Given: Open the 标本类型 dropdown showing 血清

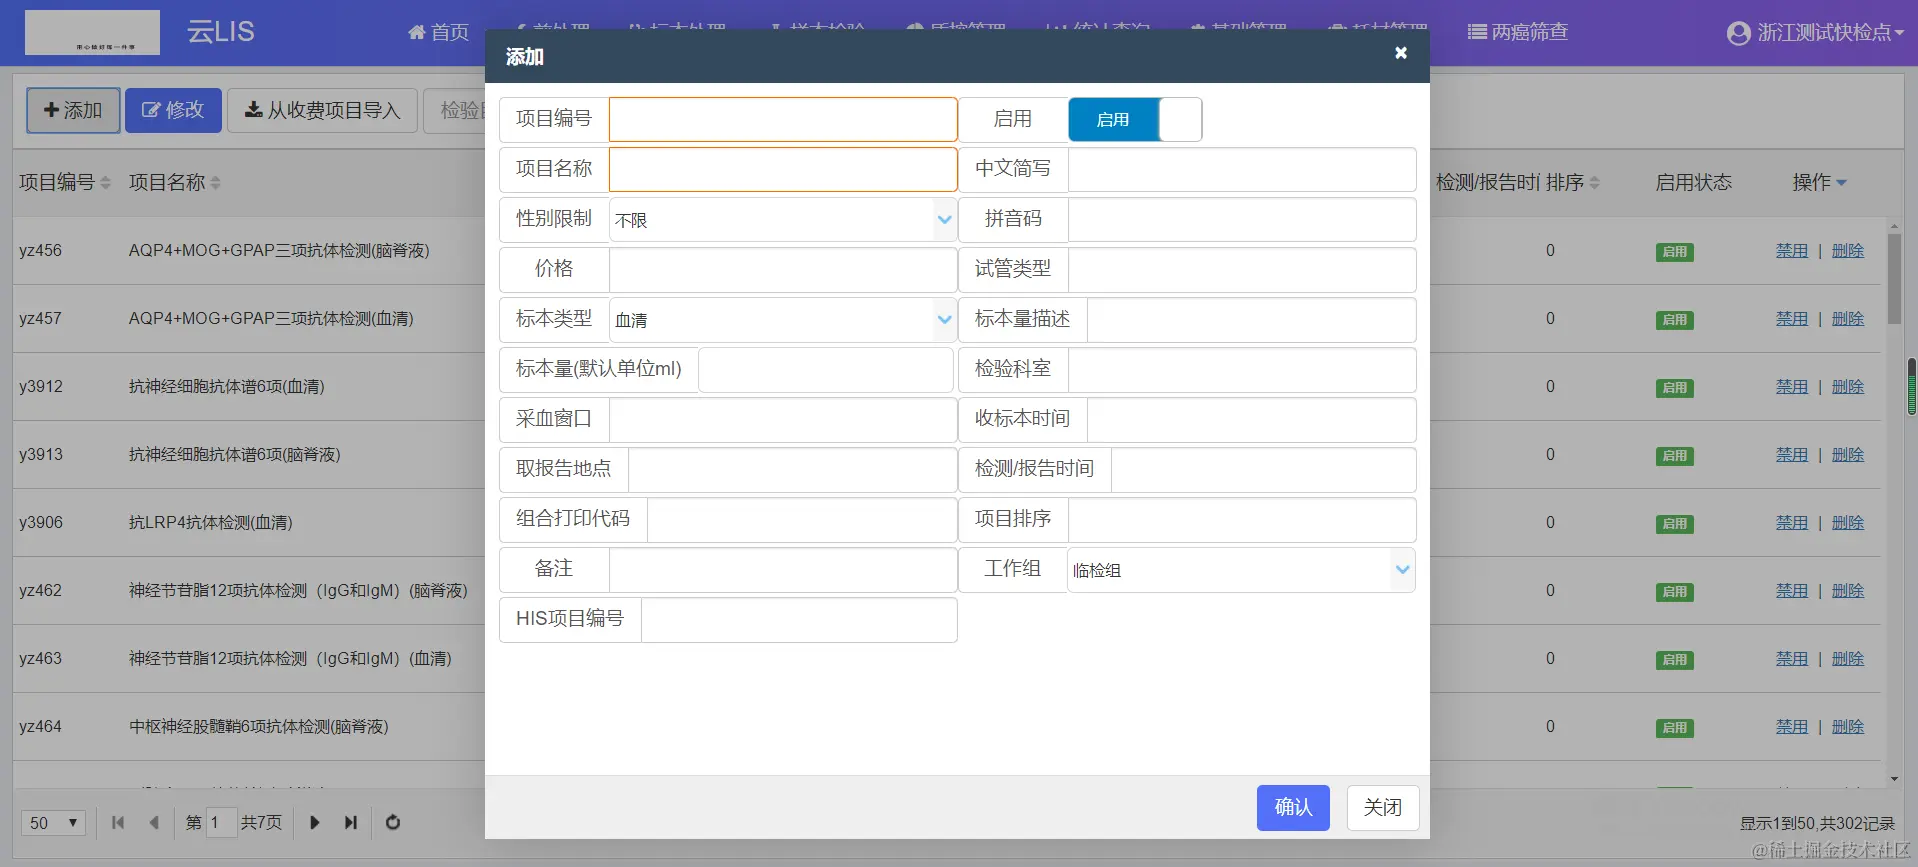Looking at the screenshot, I should (783, 319).
